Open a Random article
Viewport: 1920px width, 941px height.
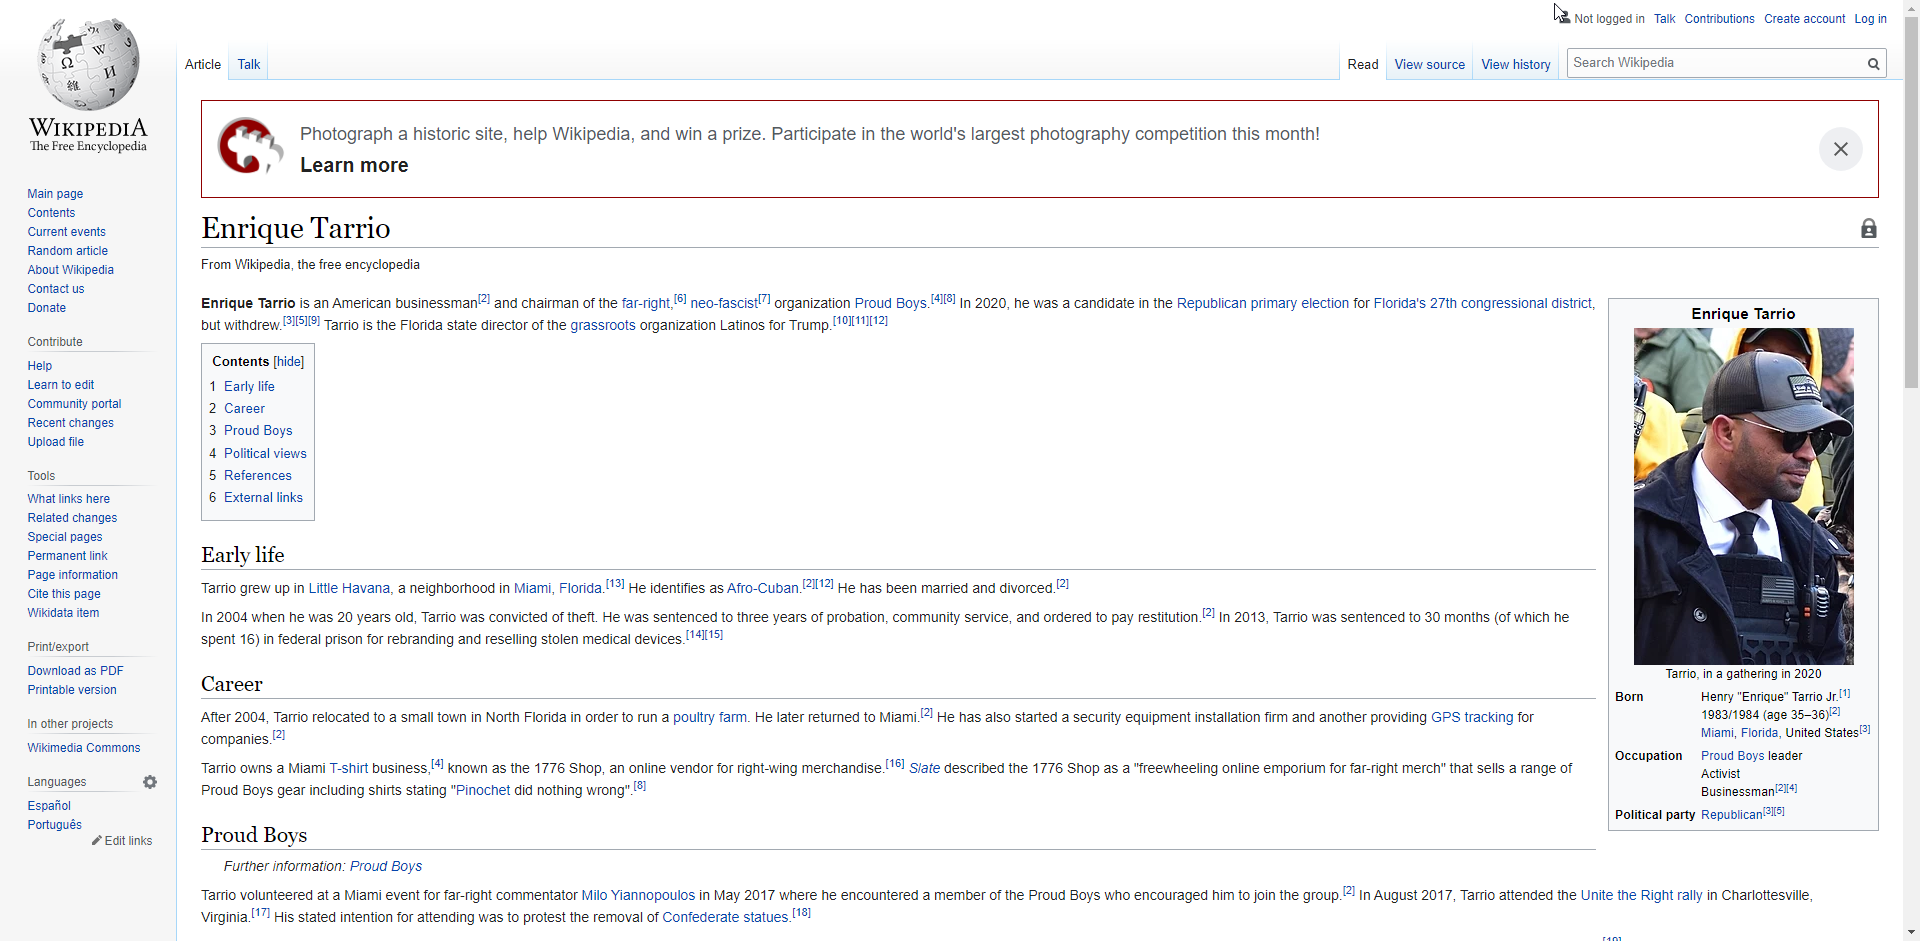click(x=67, y=251)
